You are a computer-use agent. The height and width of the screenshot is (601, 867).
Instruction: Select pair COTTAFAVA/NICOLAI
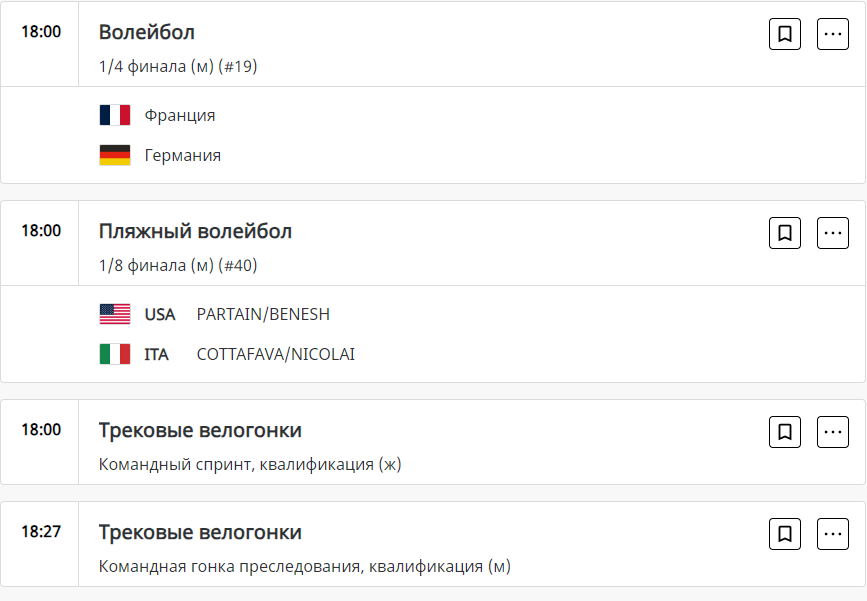[x=275, y=354]
